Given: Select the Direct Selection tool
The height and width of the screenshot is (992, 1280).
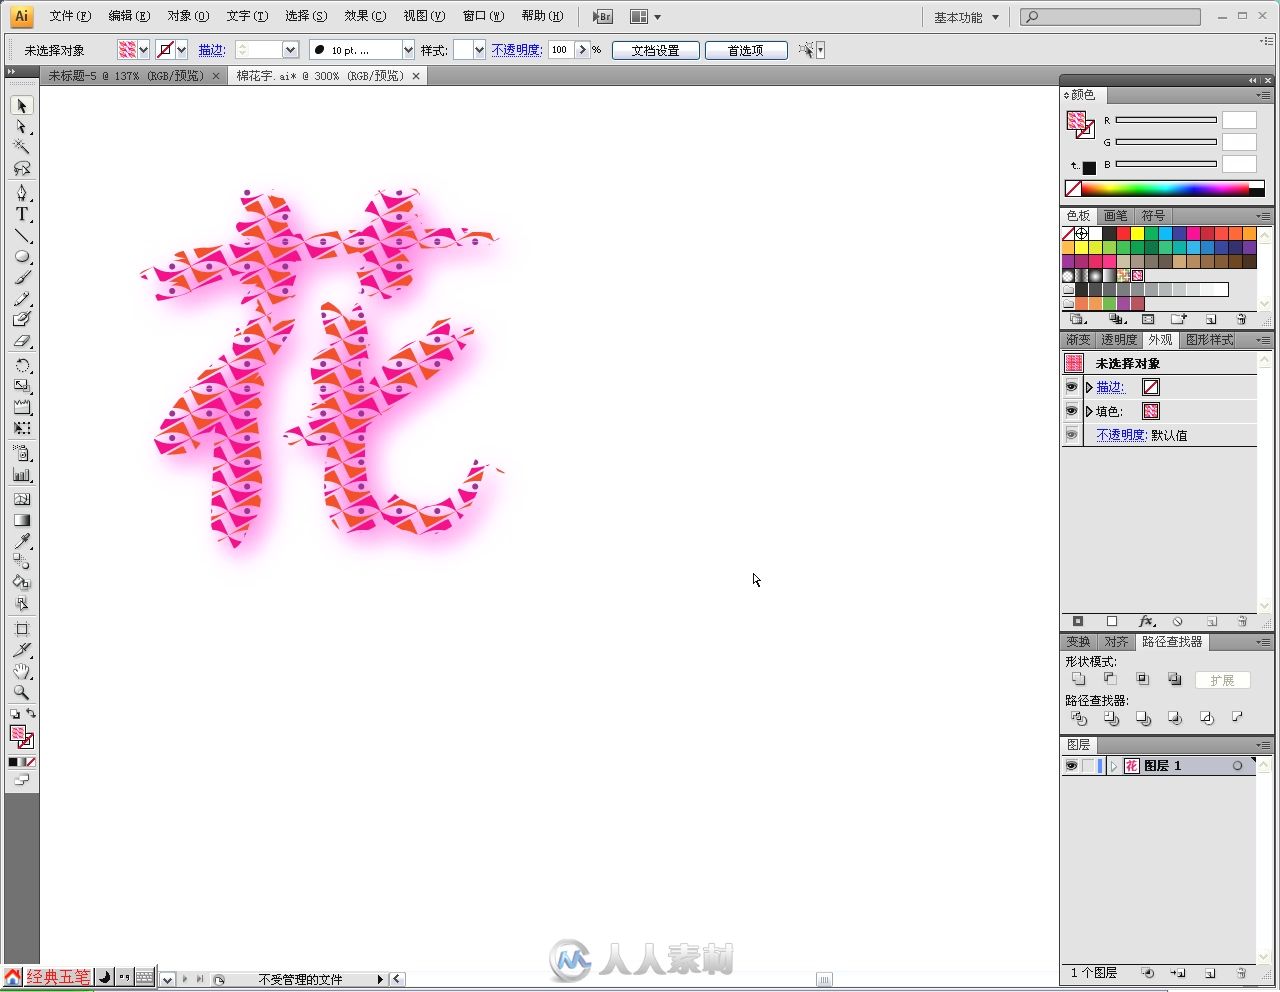Looking at the screenshot, I should click(x=22, y=127).
